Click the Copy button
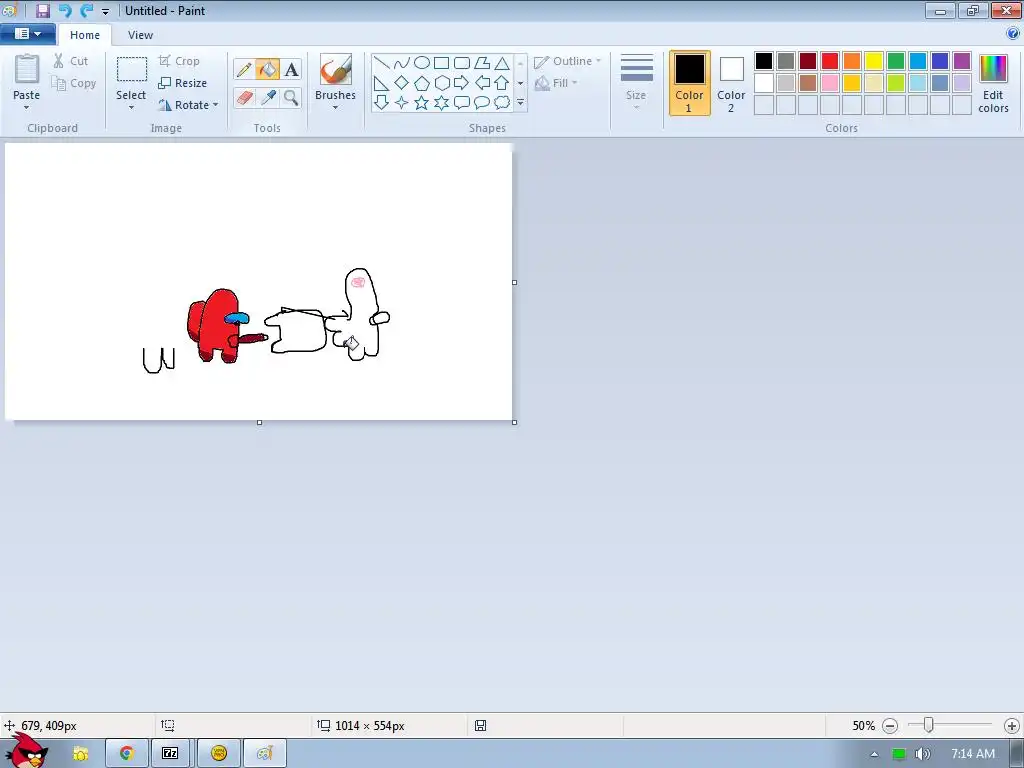This screenshot has width=1024, height=768. tap(74, 84)
